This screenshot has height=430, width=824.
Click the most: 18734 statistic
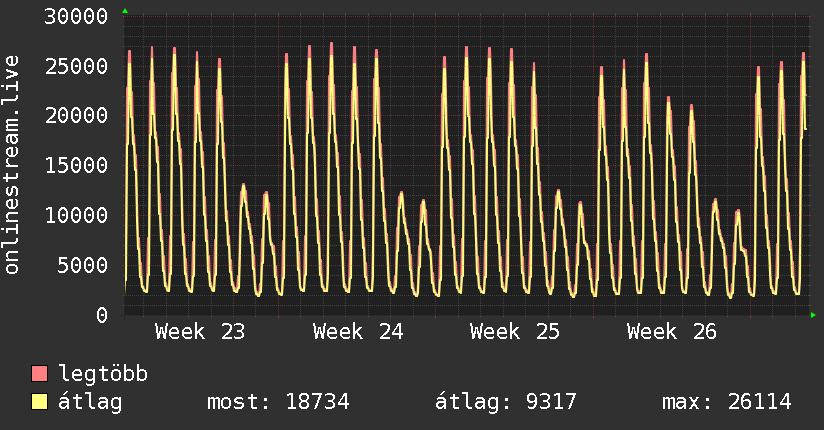(279, 402)
